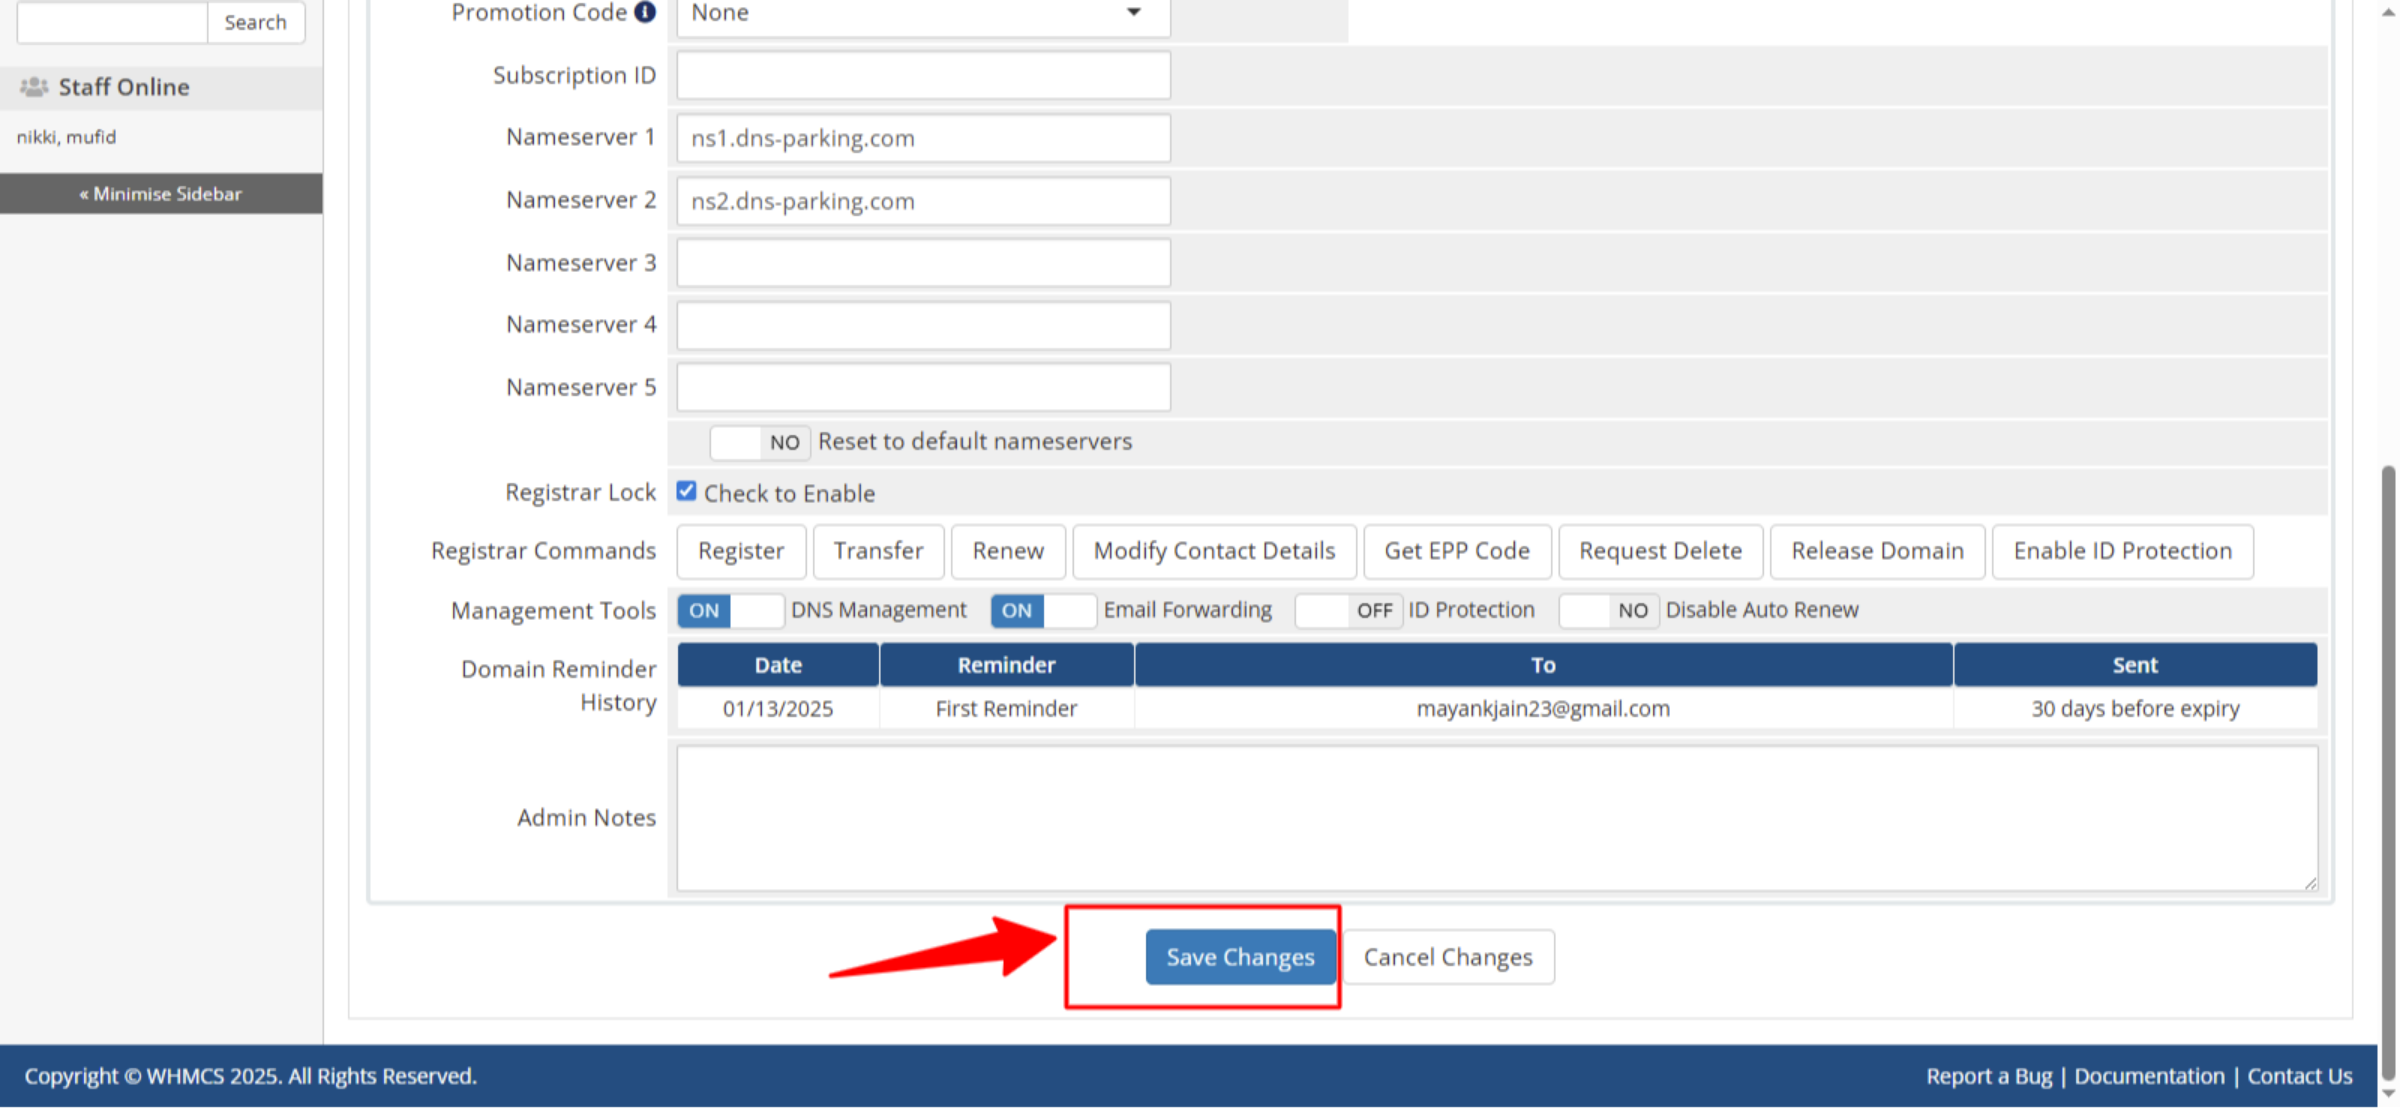Turn off the Email Forwarding toggle
This screenshot has width=2400, height=1108.
1043,610
